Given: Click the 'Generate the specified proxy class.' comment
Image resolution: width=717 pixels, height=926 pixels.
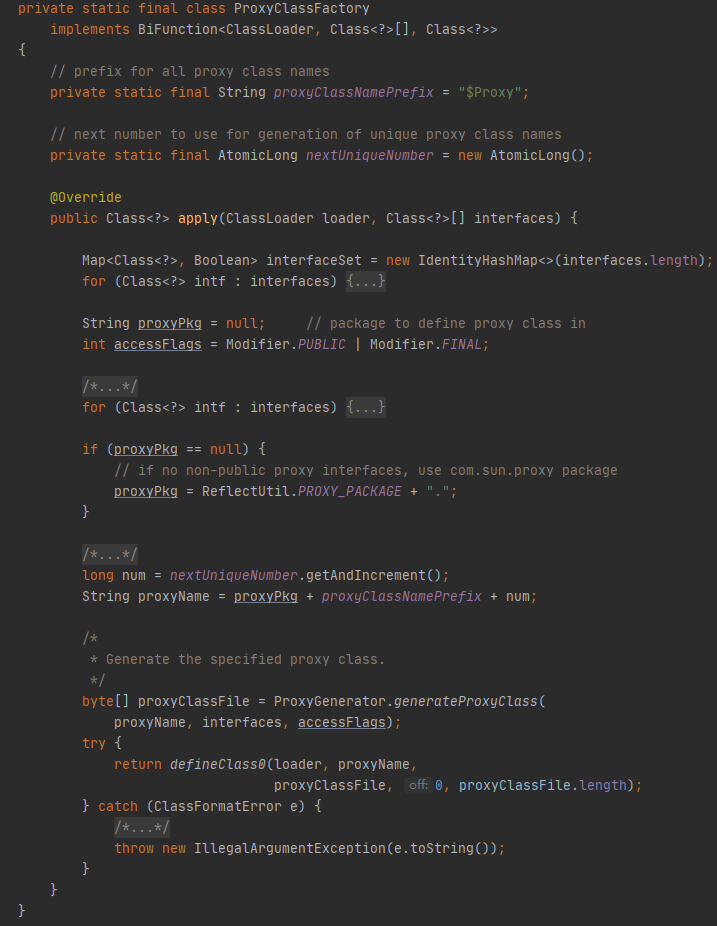Looking at the screenshot, I should pos(245,660).
